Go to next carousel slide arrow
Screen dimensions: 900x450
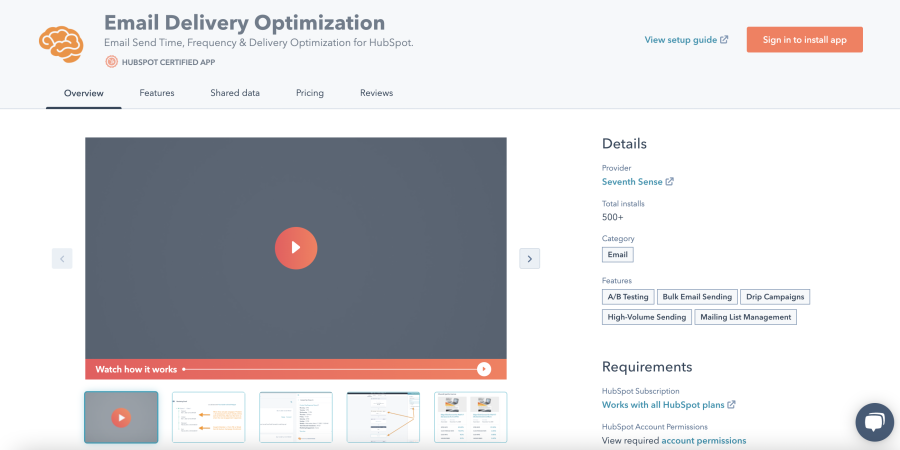tap(529, 259)
